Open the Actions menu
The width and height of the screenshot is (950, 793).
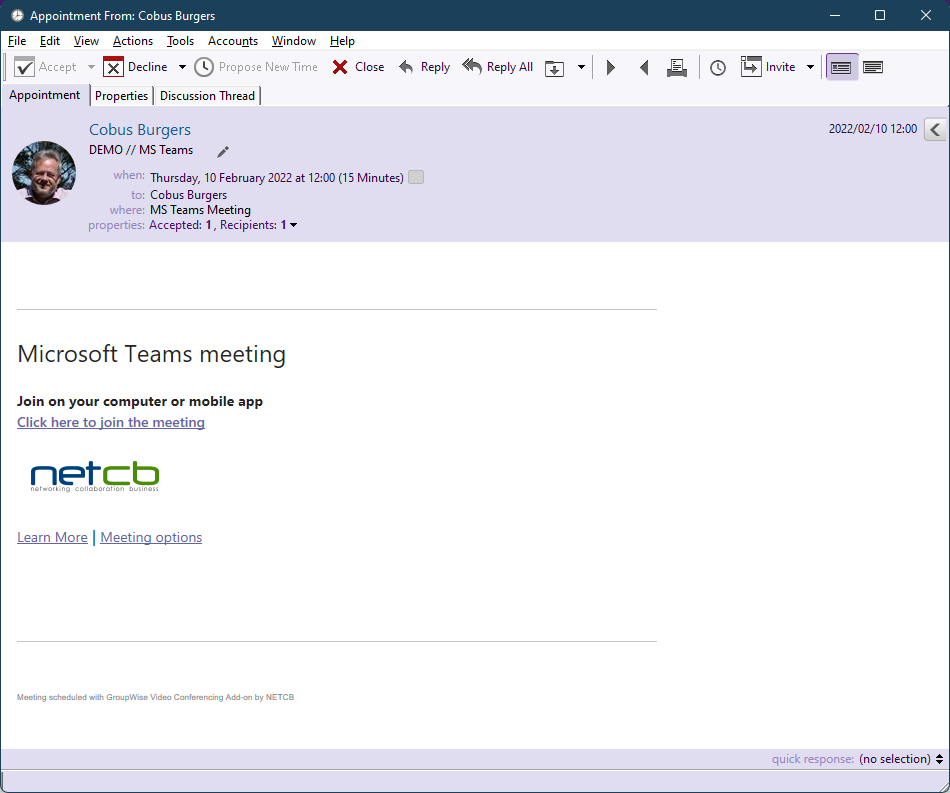click(x=133, y=41)
